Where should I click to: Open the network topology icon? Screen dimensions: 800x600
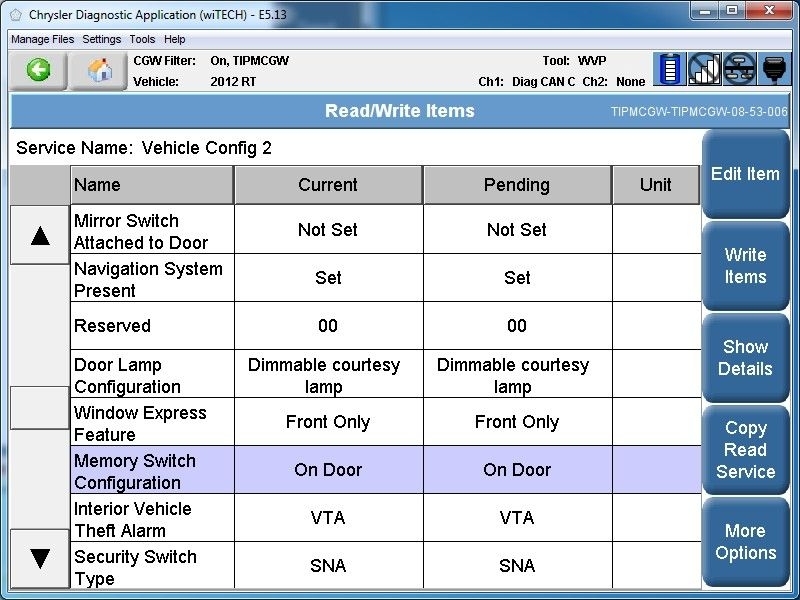coord(739,69)
